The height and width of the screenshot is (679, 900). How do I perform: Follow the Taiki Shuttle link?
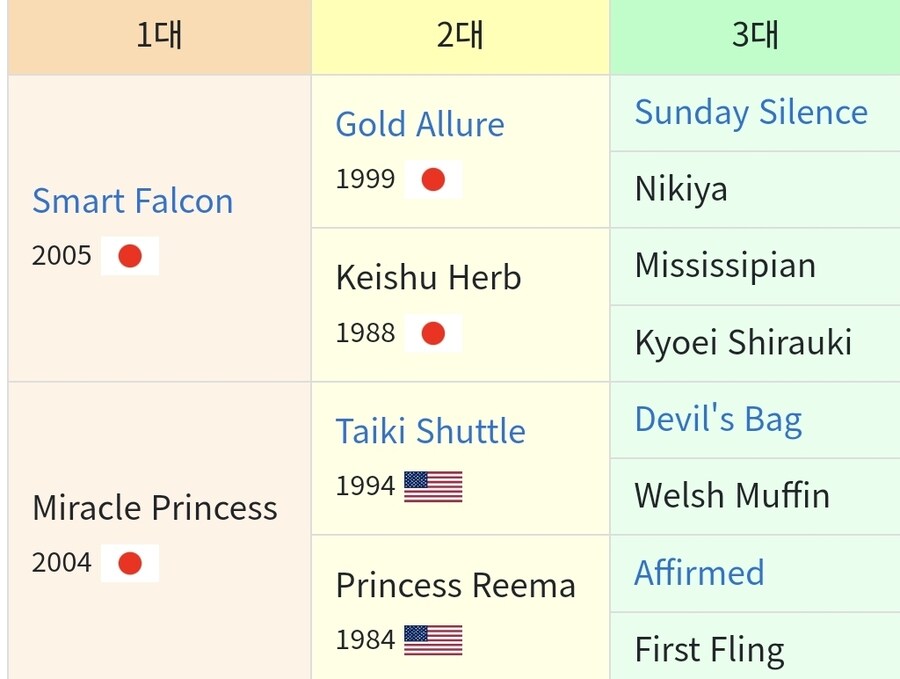tap(430, 431)
